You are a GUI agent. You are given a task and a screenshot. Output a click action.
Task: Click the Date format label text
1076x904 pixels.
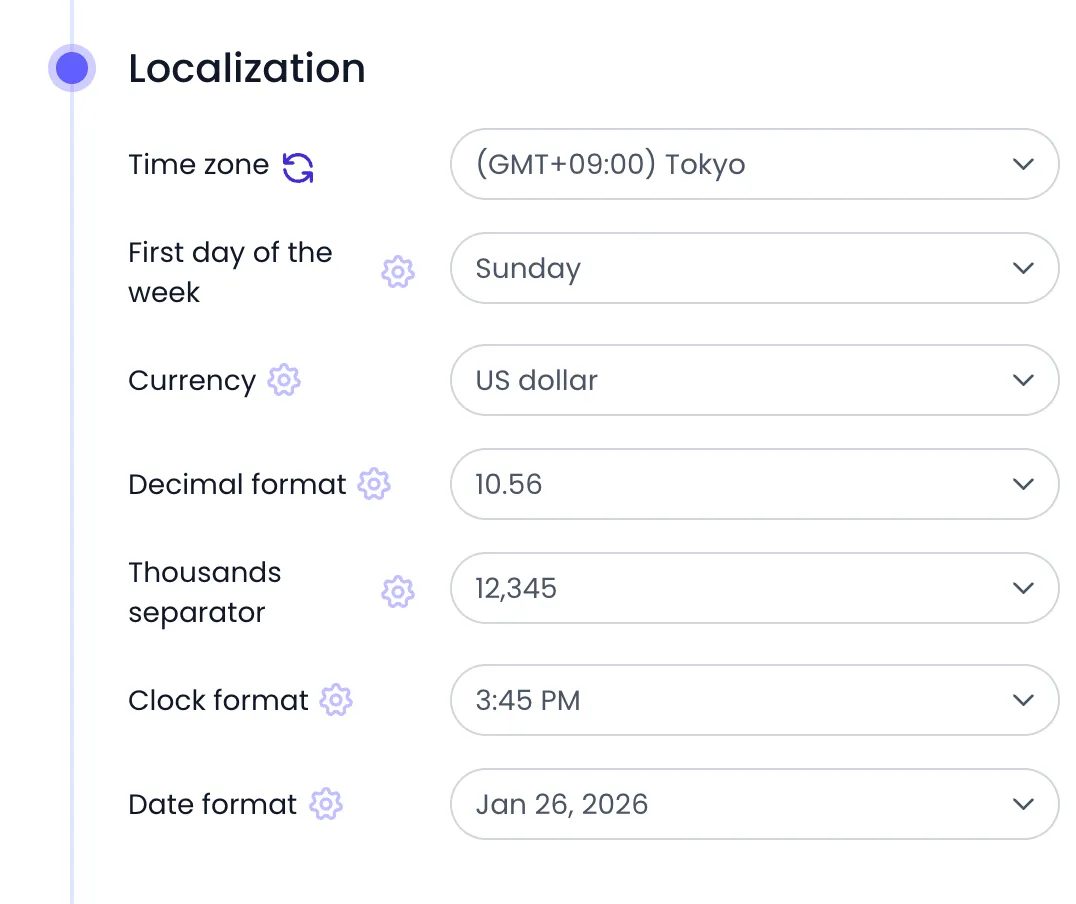[x=213, y=804]
